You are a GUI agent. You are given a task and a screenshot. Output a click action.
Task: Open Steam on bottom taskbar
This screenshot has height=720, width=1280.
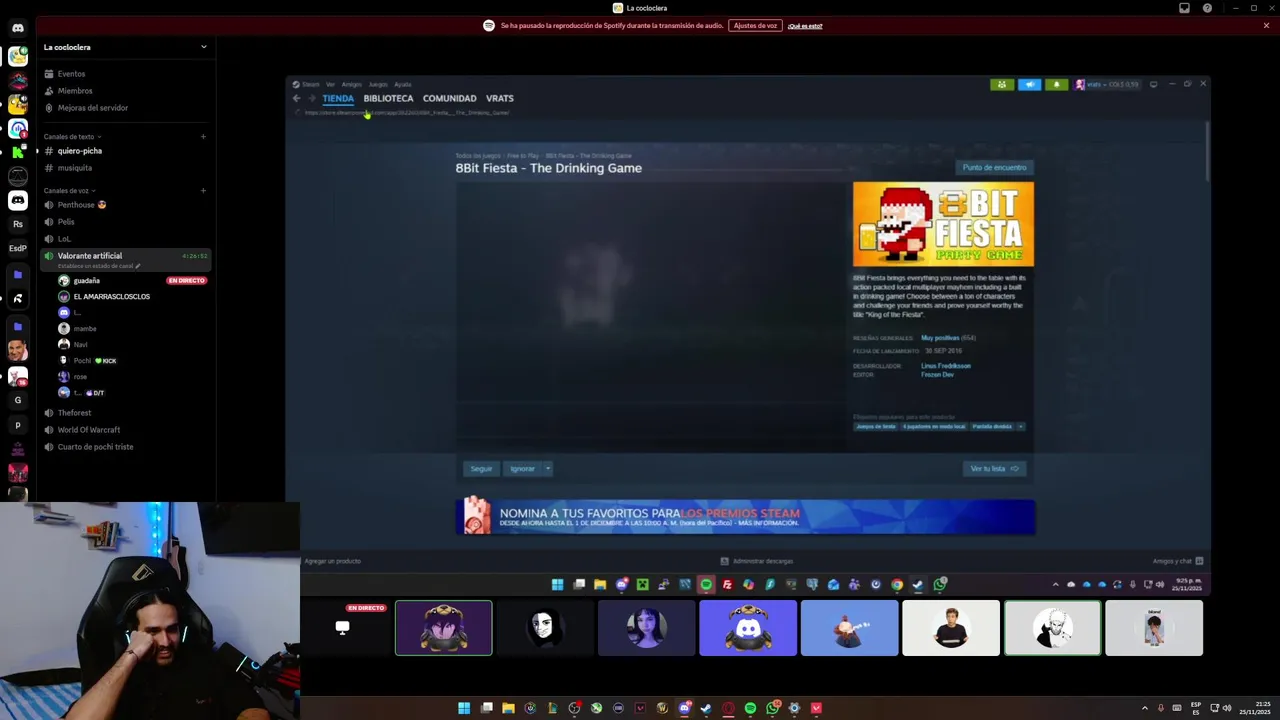[x=706, y=708]
